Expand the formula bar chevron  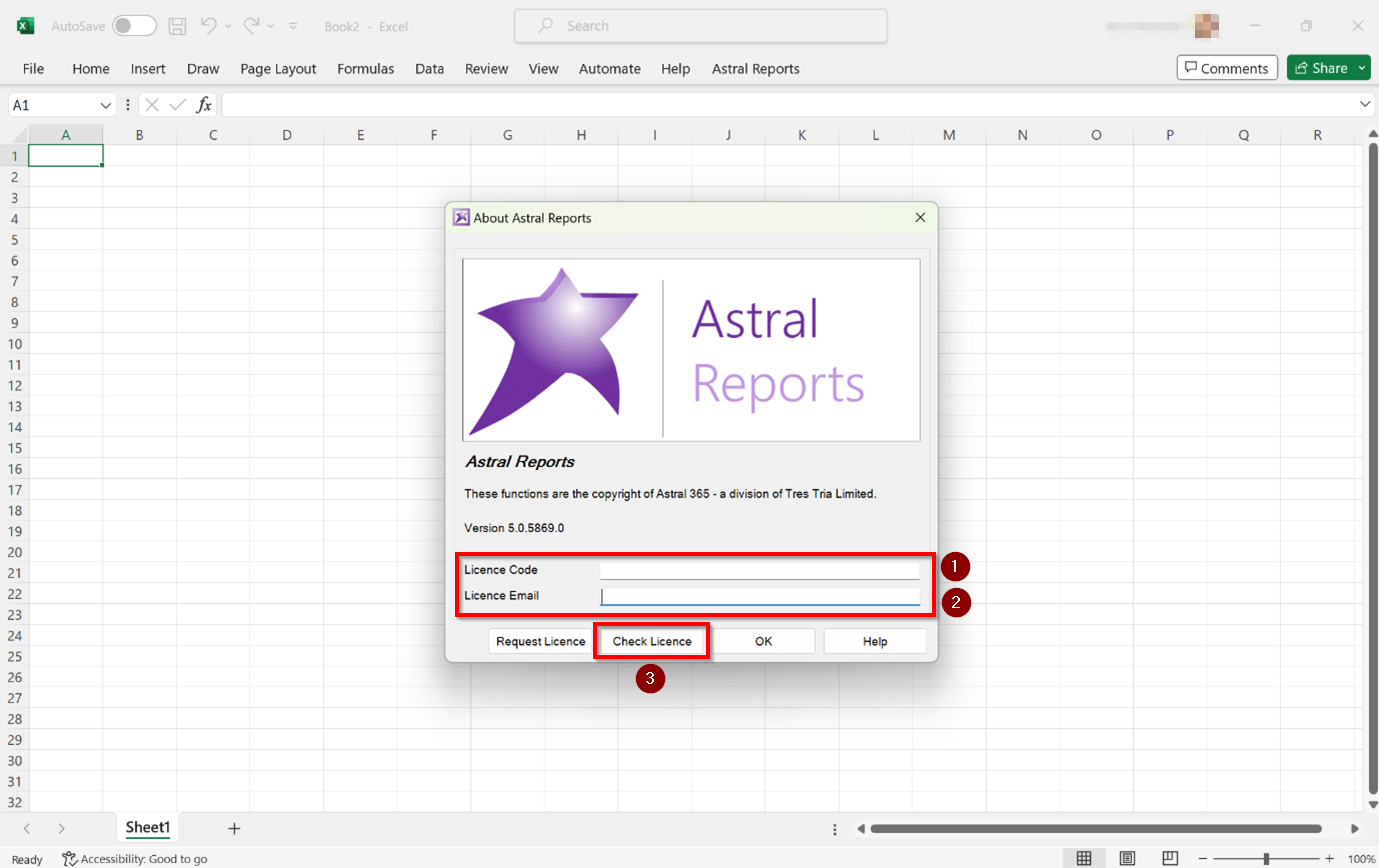(x=1367, y=105)
